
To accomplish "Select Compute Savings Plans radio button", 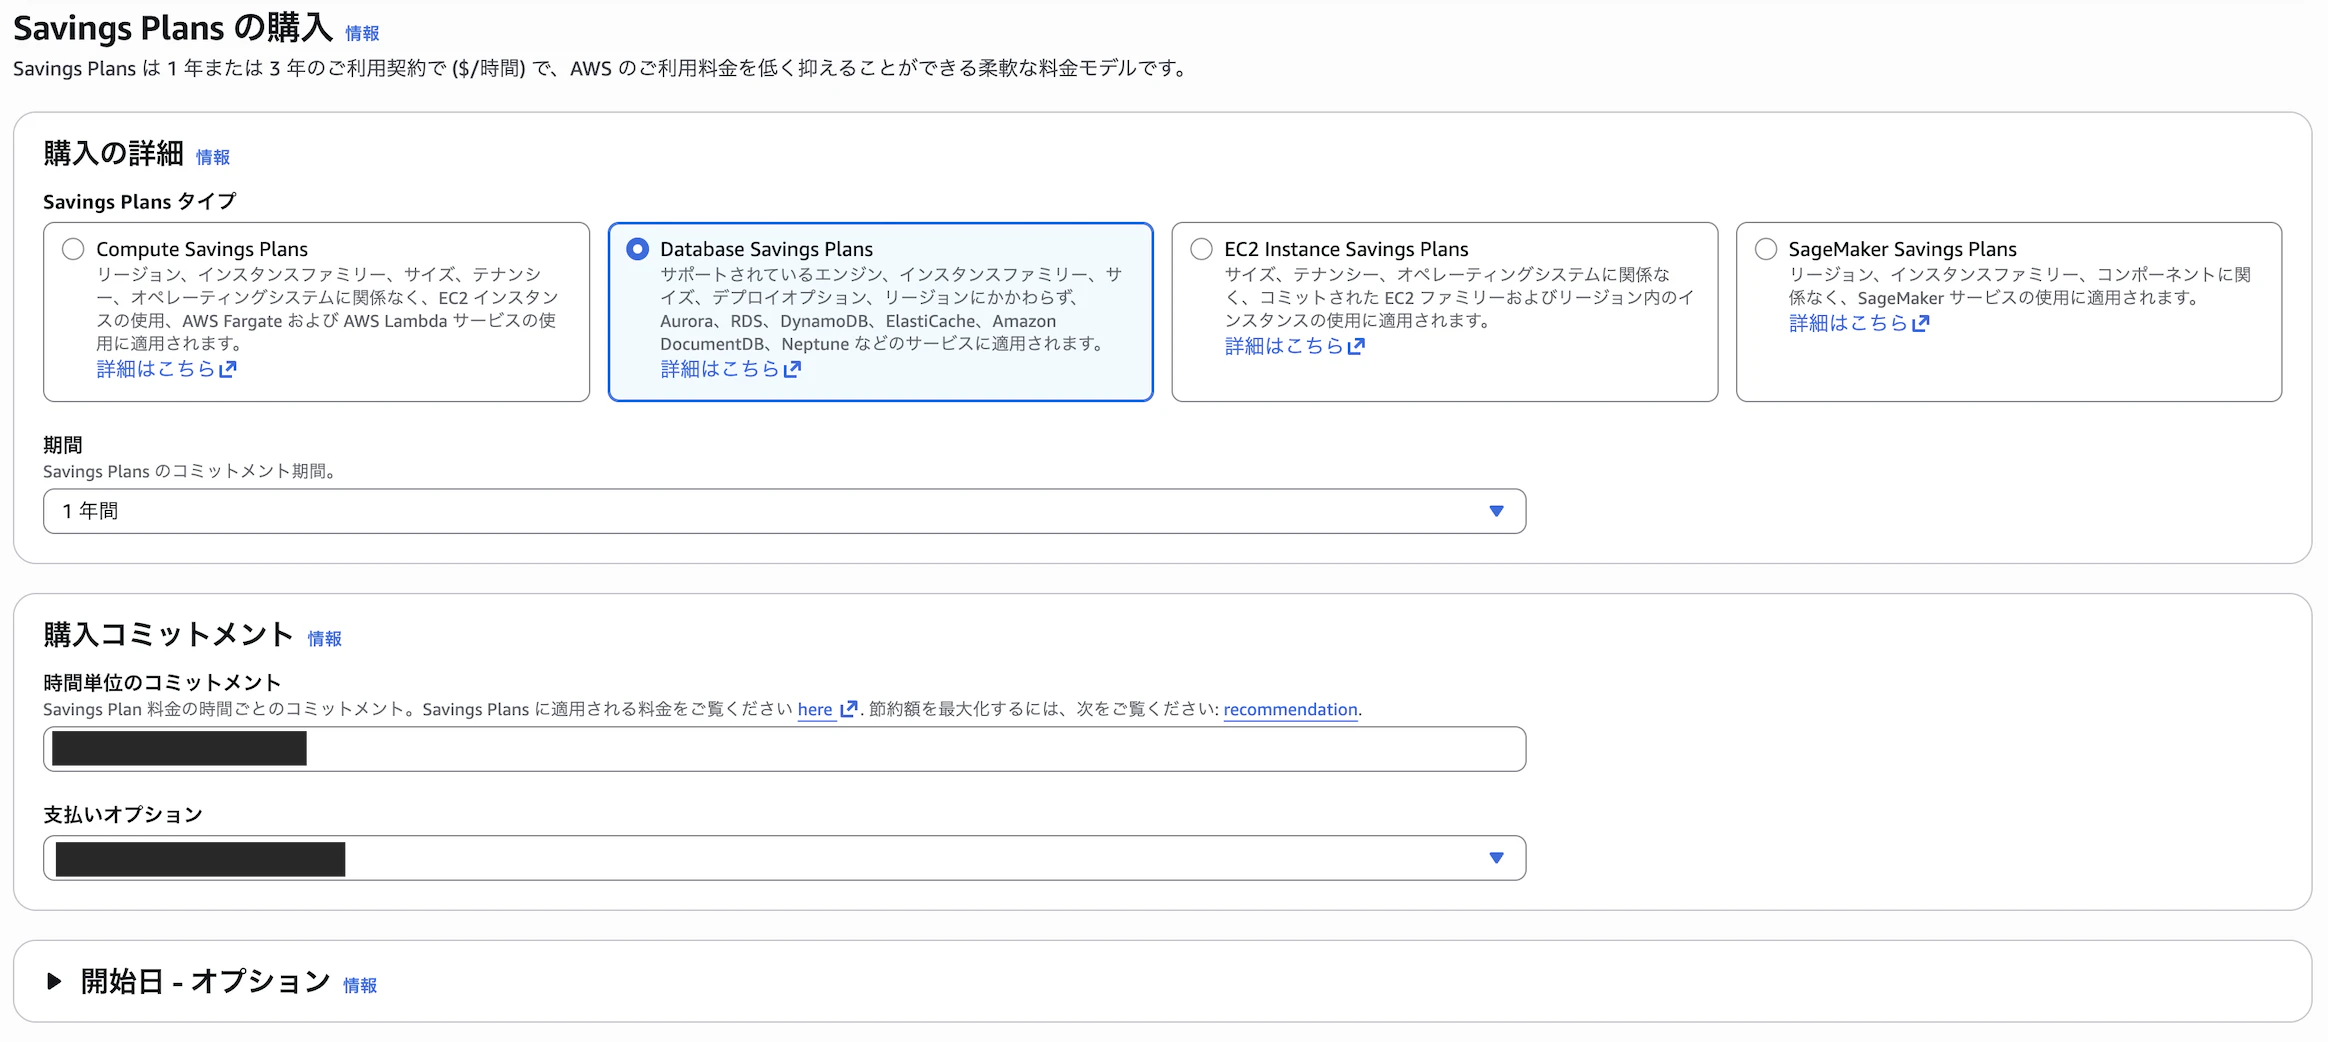I will (x=73, y=249).
